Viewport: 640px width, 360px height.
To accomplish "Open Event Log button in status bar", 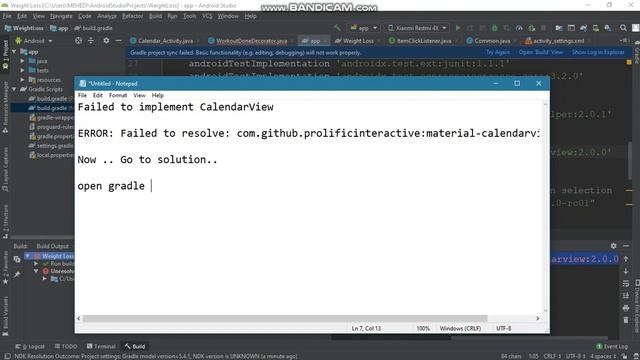I will point(612,346).
